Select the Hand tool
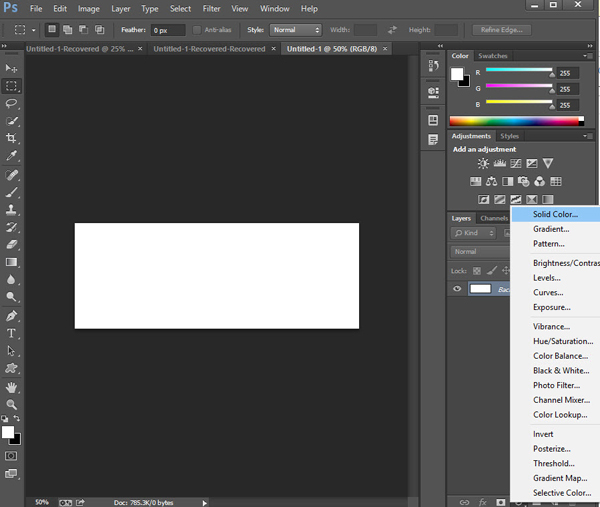 tap(12, 387)
